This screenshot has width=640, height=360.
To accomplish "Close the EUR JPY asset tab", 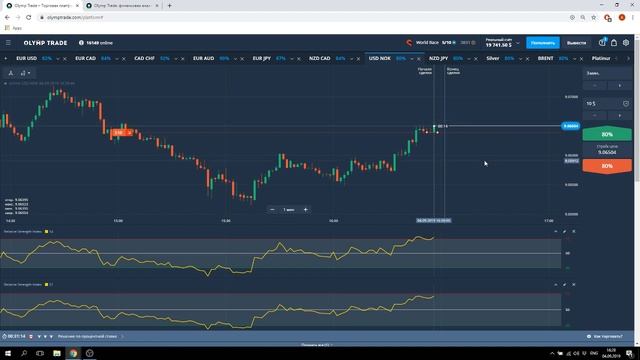I will pos(298,59).
